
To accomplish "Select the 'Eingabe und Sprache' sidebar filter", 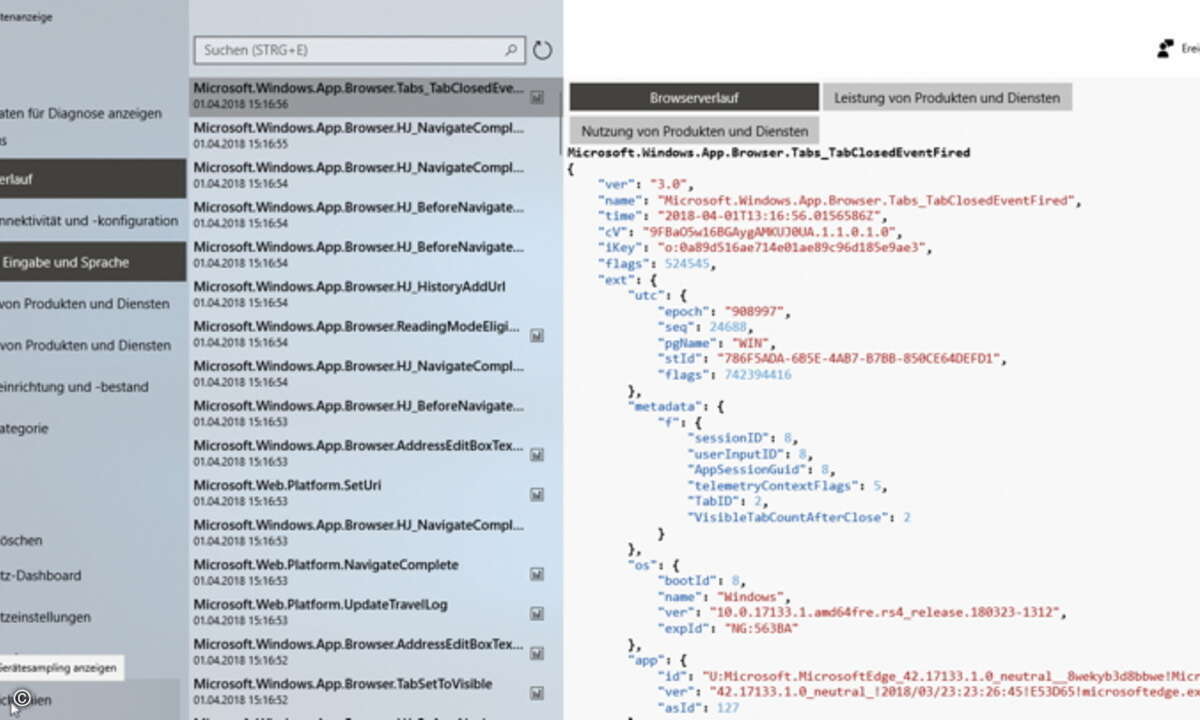I will 93,262.
